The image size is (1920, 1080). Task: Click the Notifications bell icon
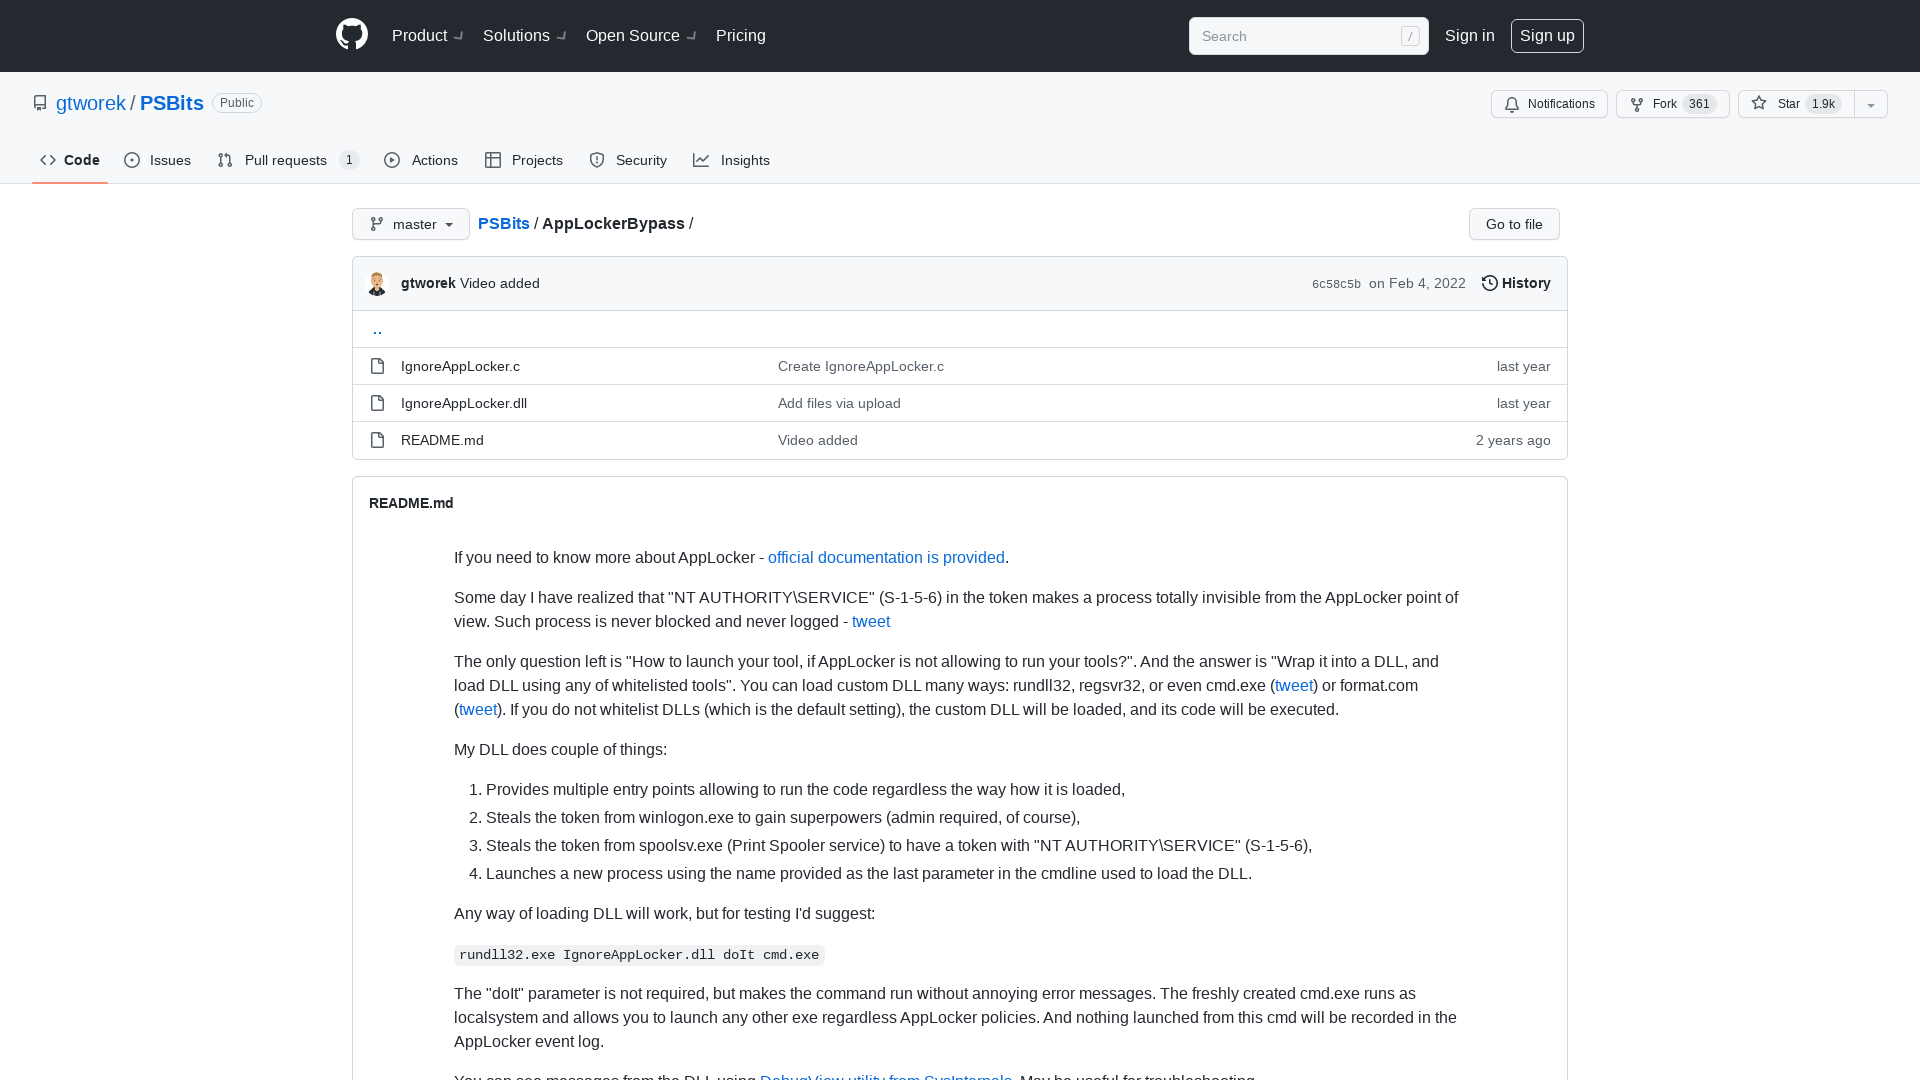(x=1512, y=104)
